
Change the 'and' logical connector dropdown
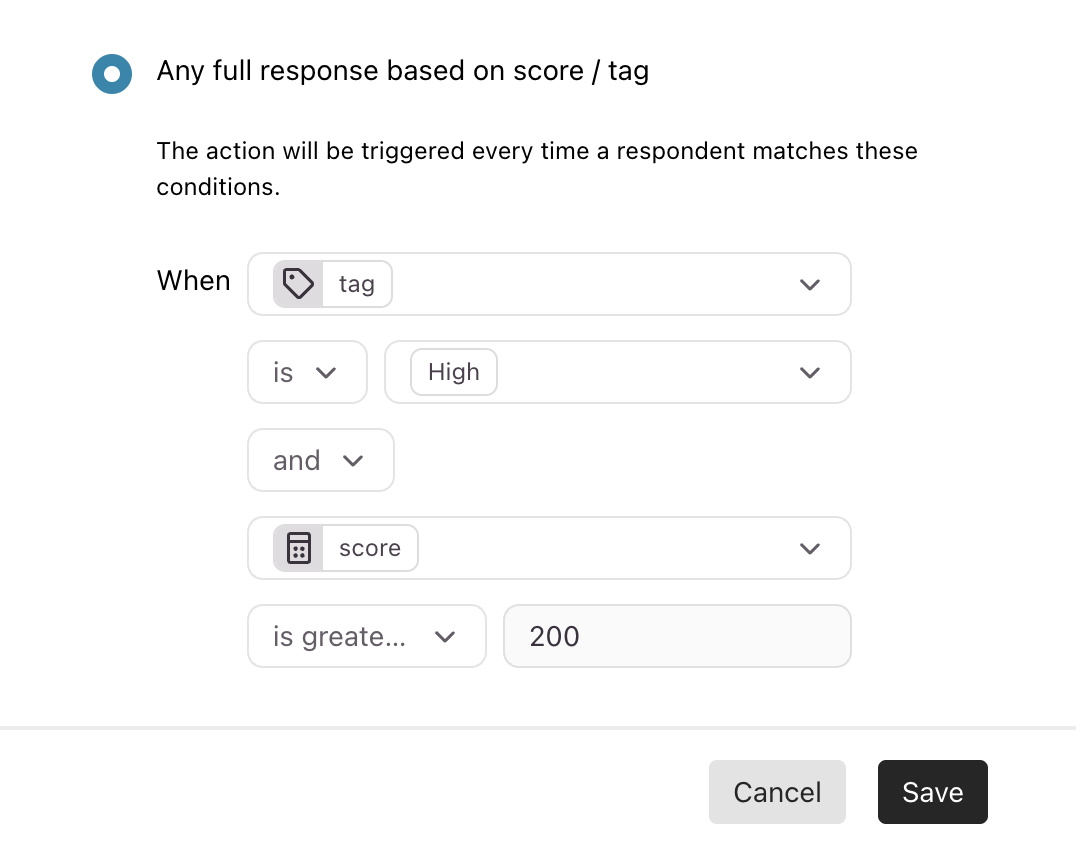(320, 460)
